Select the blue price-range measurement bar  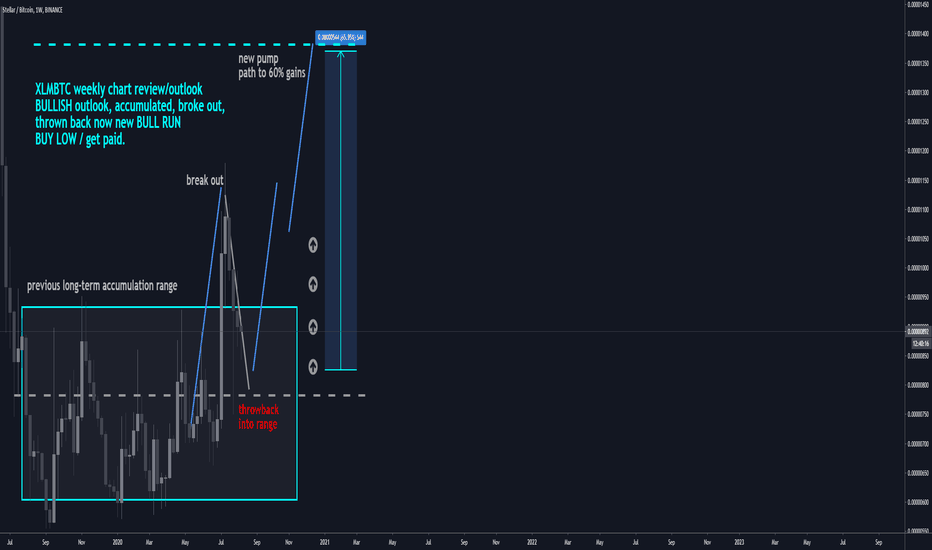[x=341, y=210]
